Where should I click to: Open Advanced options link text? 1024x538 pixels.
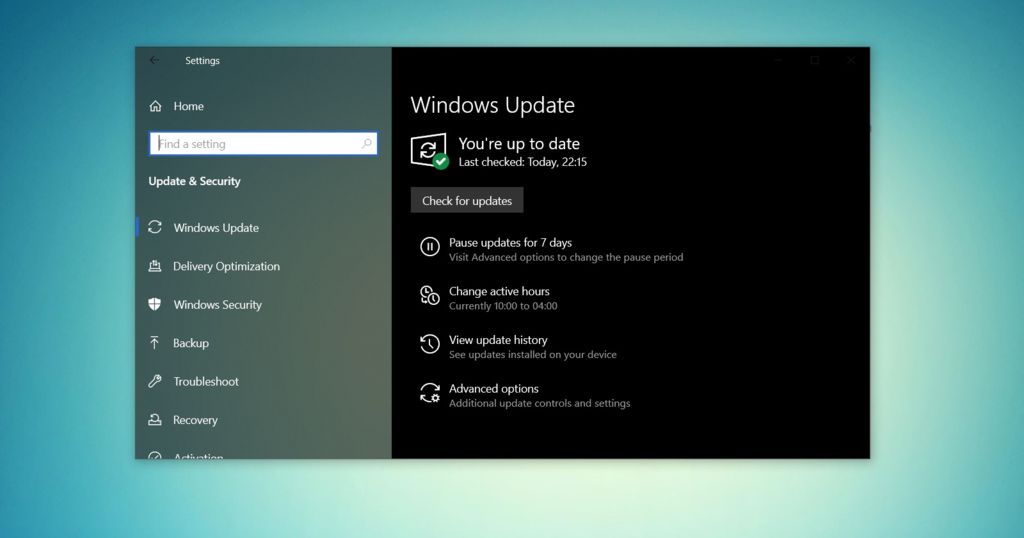(494, 389)
